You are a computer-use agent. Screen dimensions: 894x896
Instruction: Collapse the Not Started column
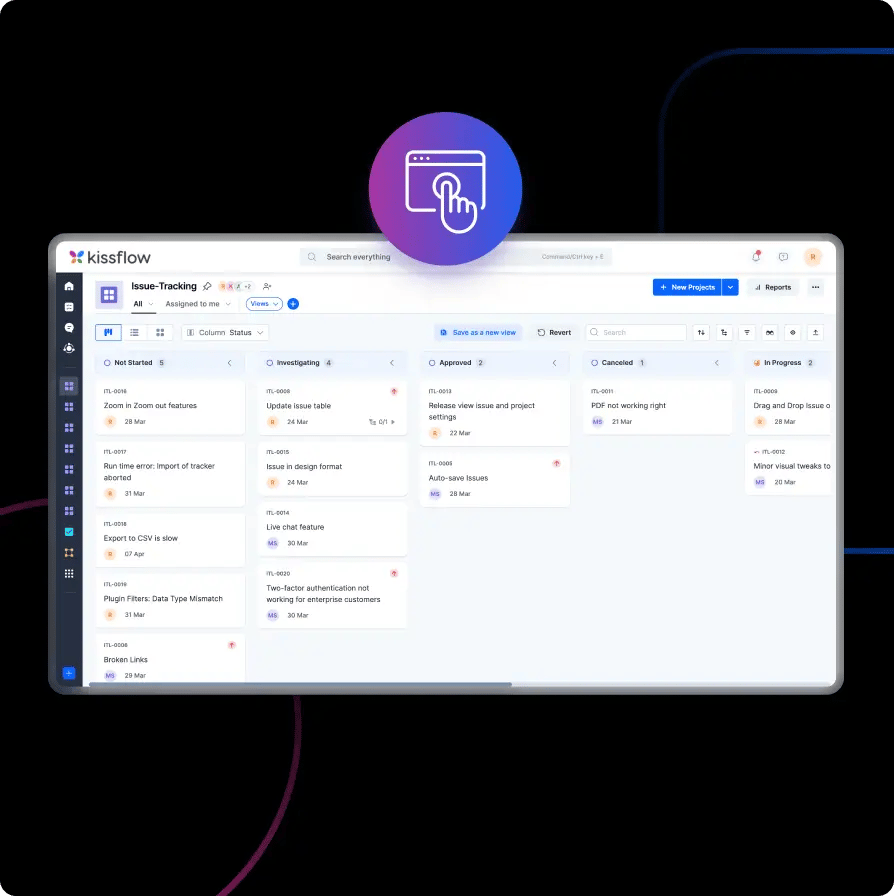(x=229, y=363)
